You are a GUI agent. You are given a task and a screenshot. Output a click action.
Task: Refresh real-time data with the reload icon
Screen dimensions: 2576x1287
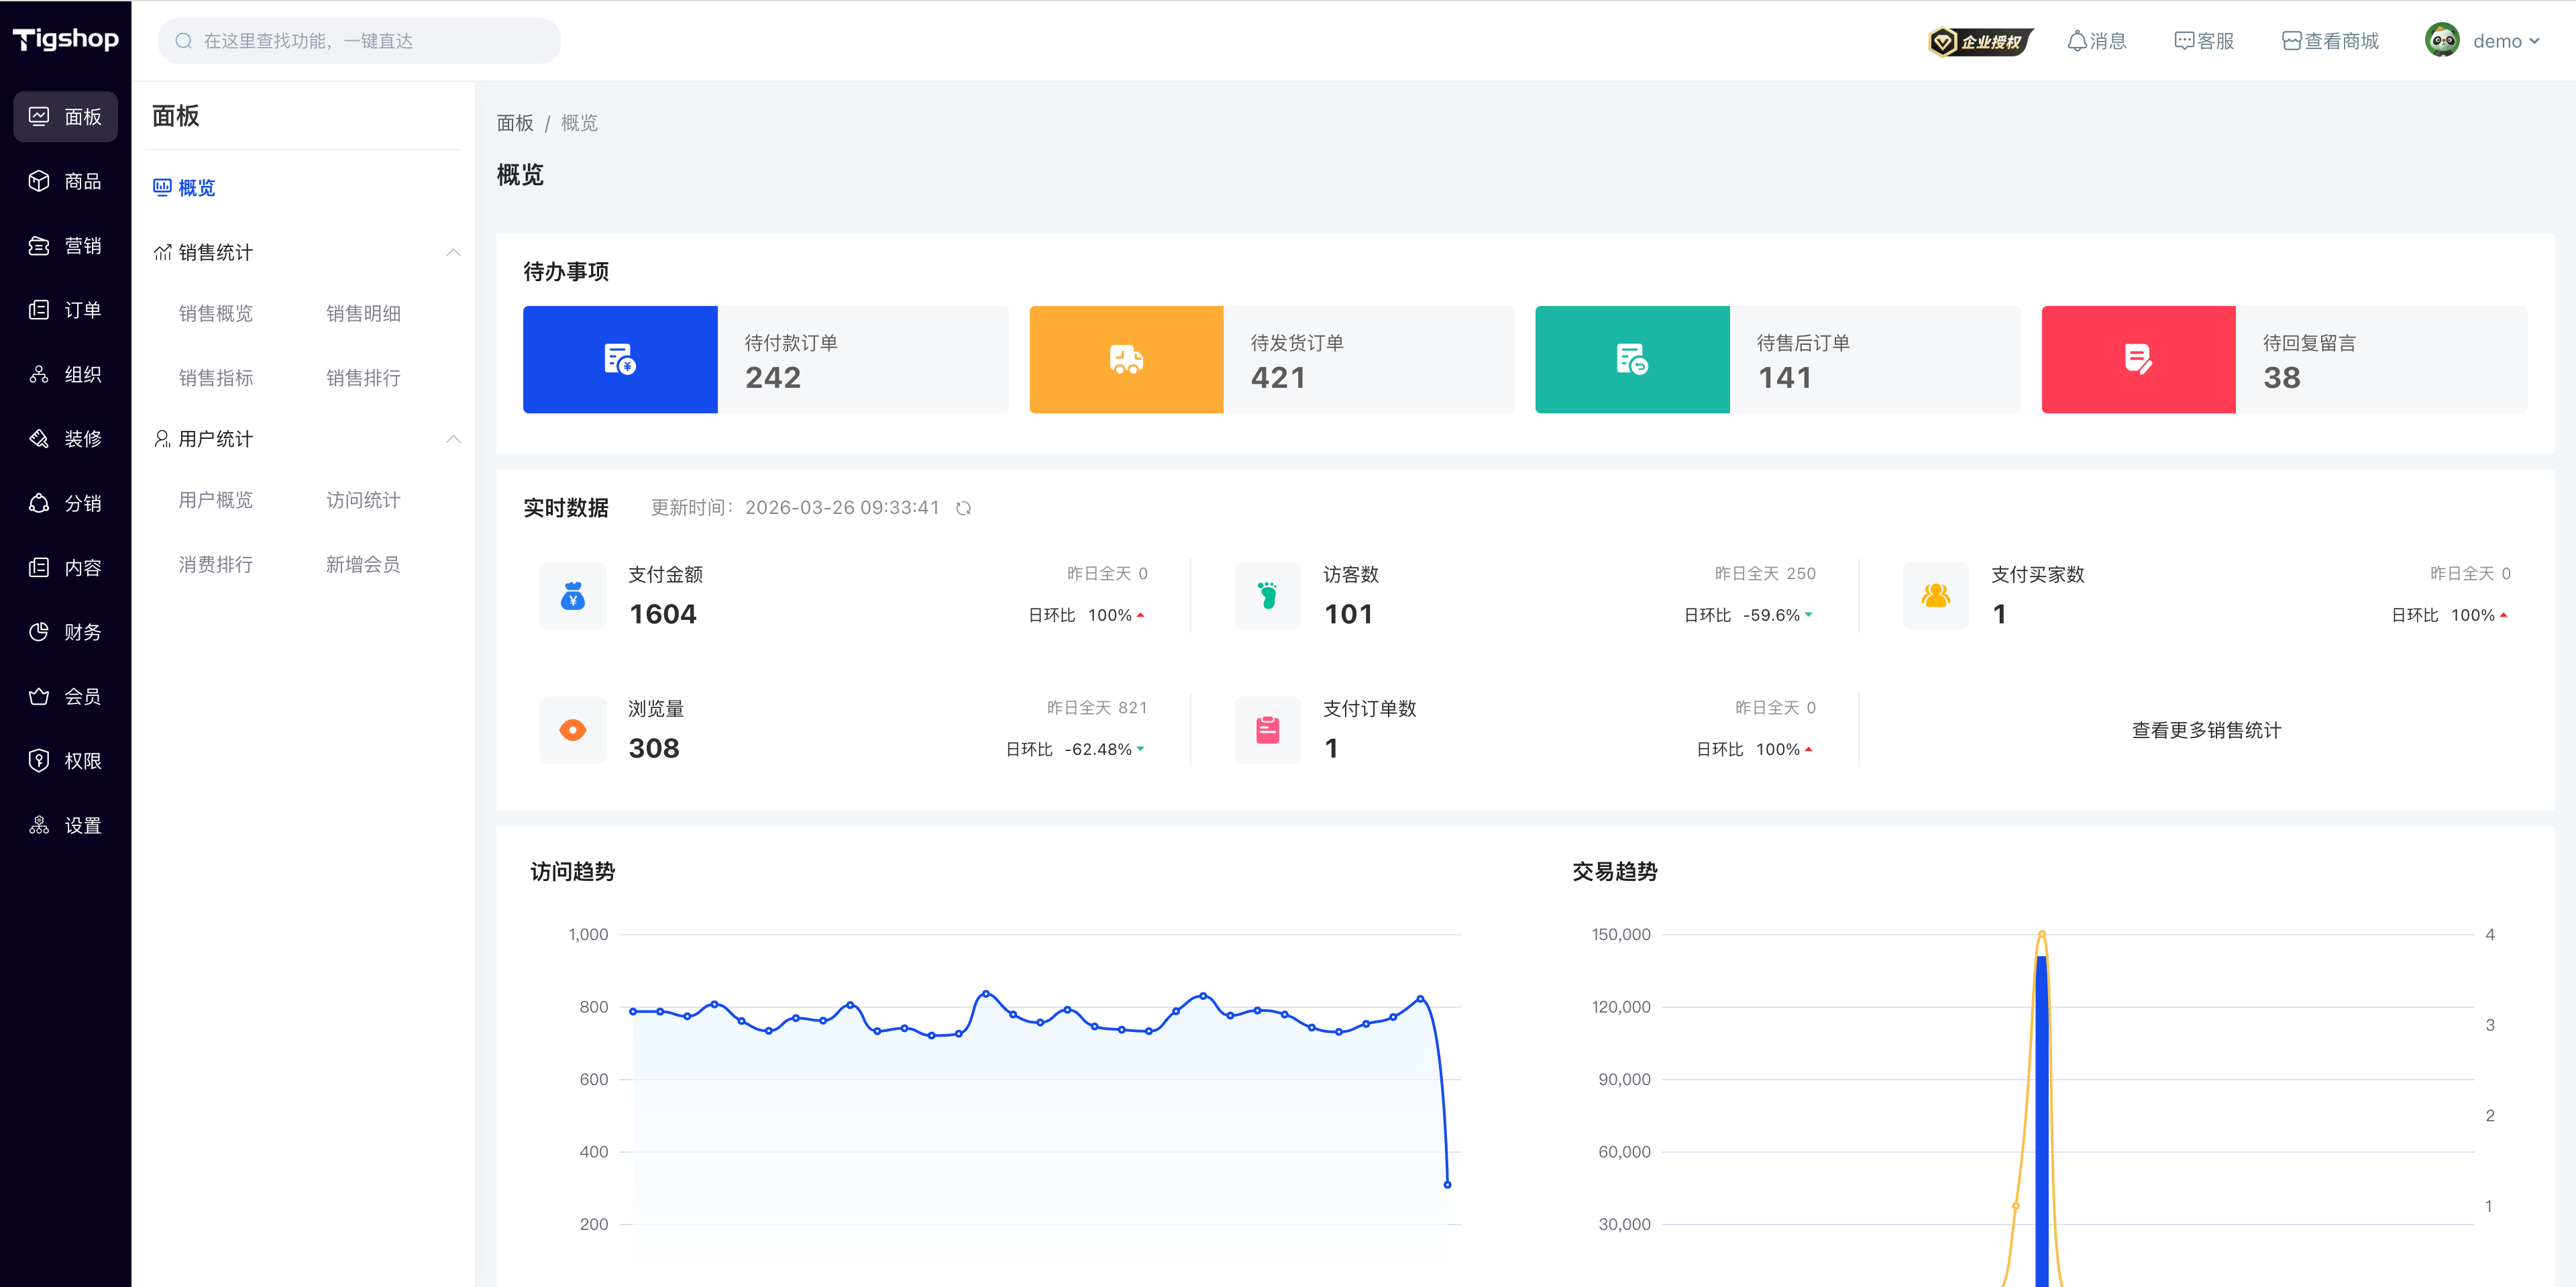(963, 508)
